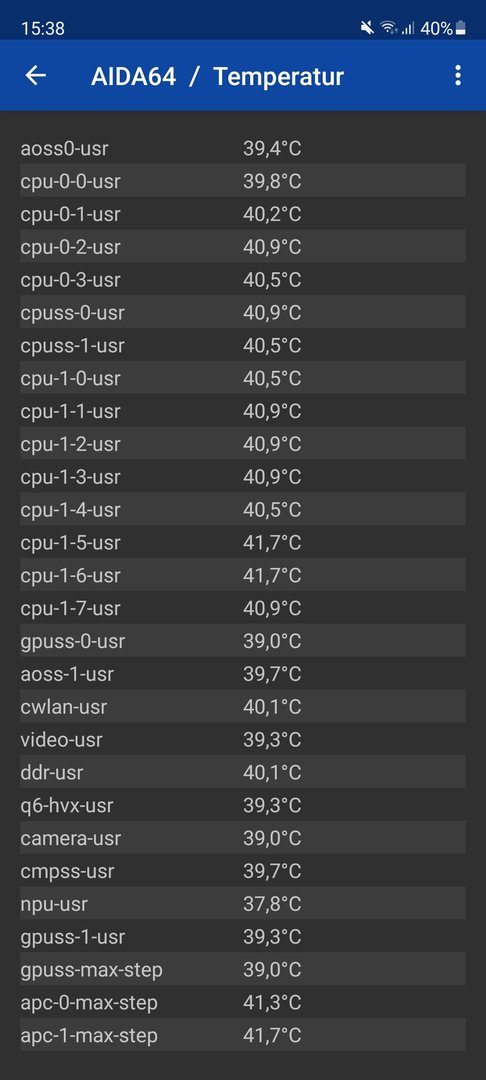The width and height of the screenshot is (486, 1080).
Task: Tap the battery icon in status bar
Action: click(x=461, y=28)
